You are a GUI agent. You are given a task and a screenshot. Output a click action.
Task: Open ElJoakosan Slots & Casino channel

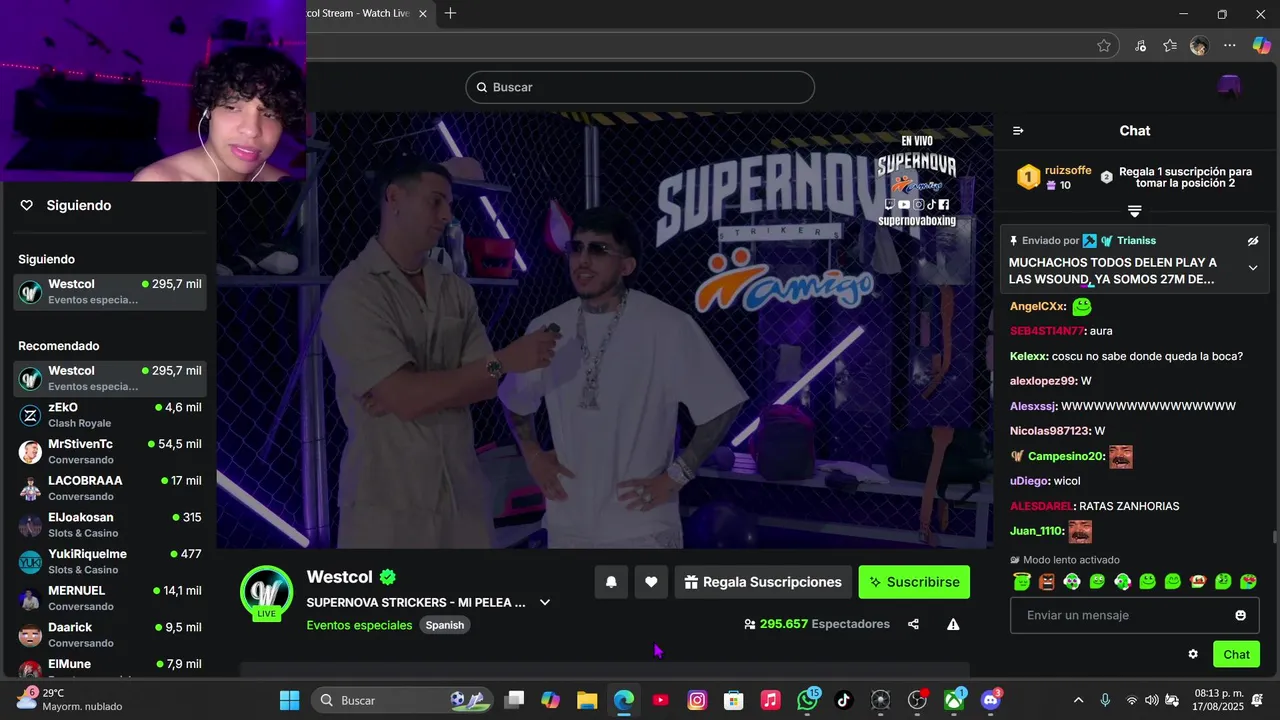point(110,525)
